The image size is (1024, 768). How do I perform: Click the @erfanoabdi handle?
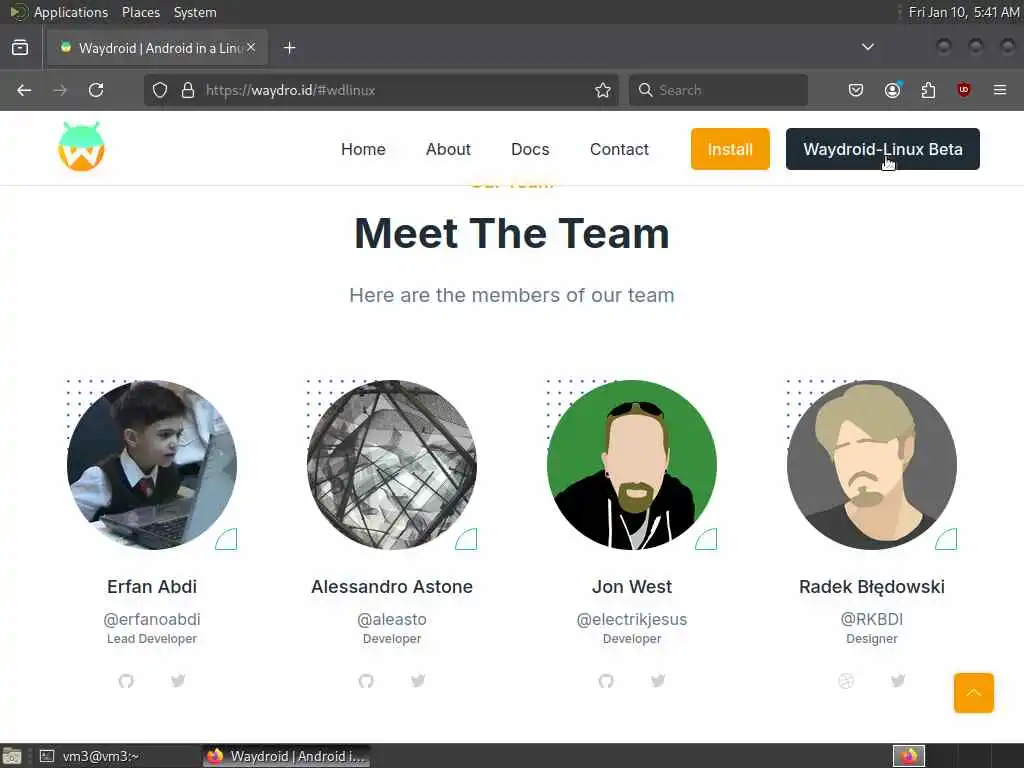[152, 619]
